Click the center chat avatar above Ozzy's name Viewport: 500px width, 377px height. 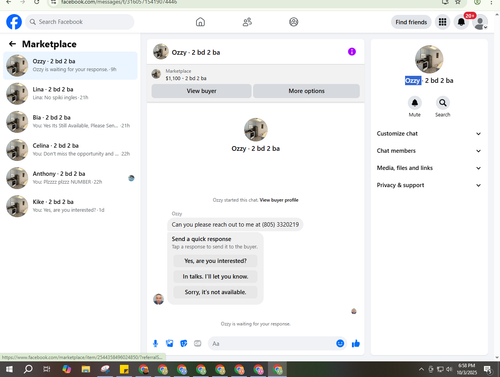pos(256,130)
